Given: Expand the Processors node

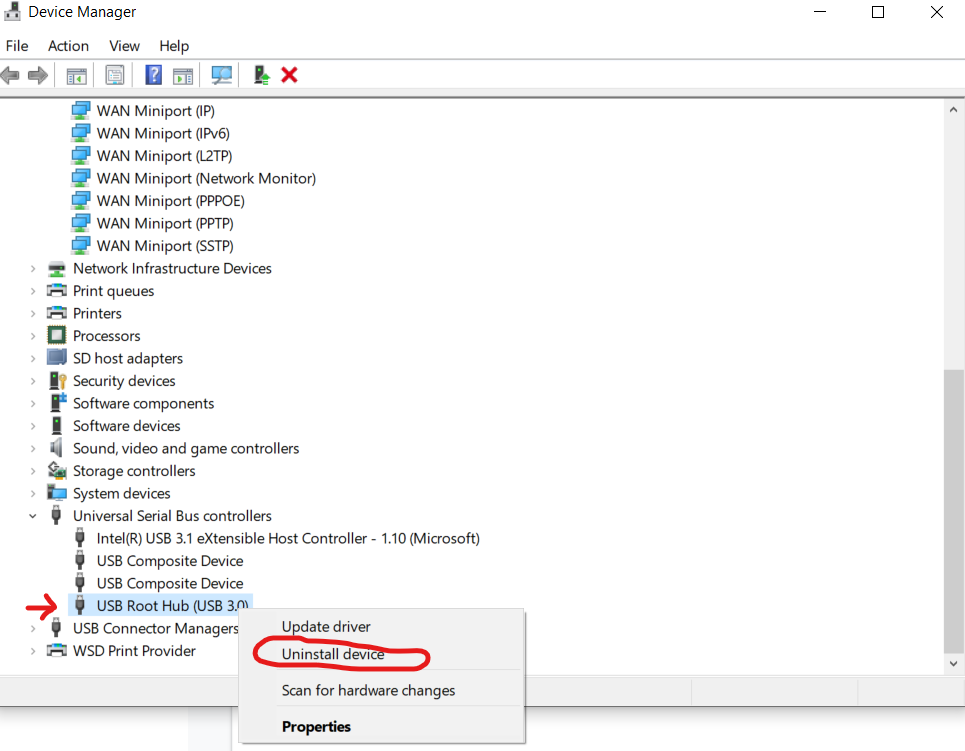Looking at the screenshot, I should [x=33, y=336].
